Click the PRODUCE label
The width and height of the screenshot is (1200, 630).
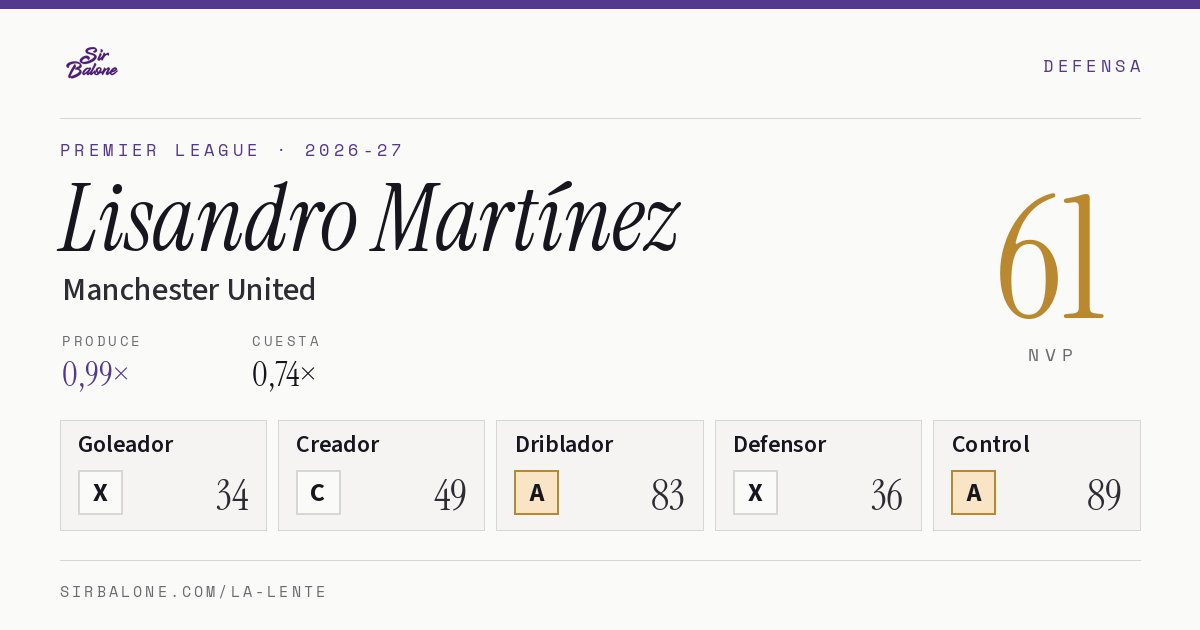pos(102,341)
